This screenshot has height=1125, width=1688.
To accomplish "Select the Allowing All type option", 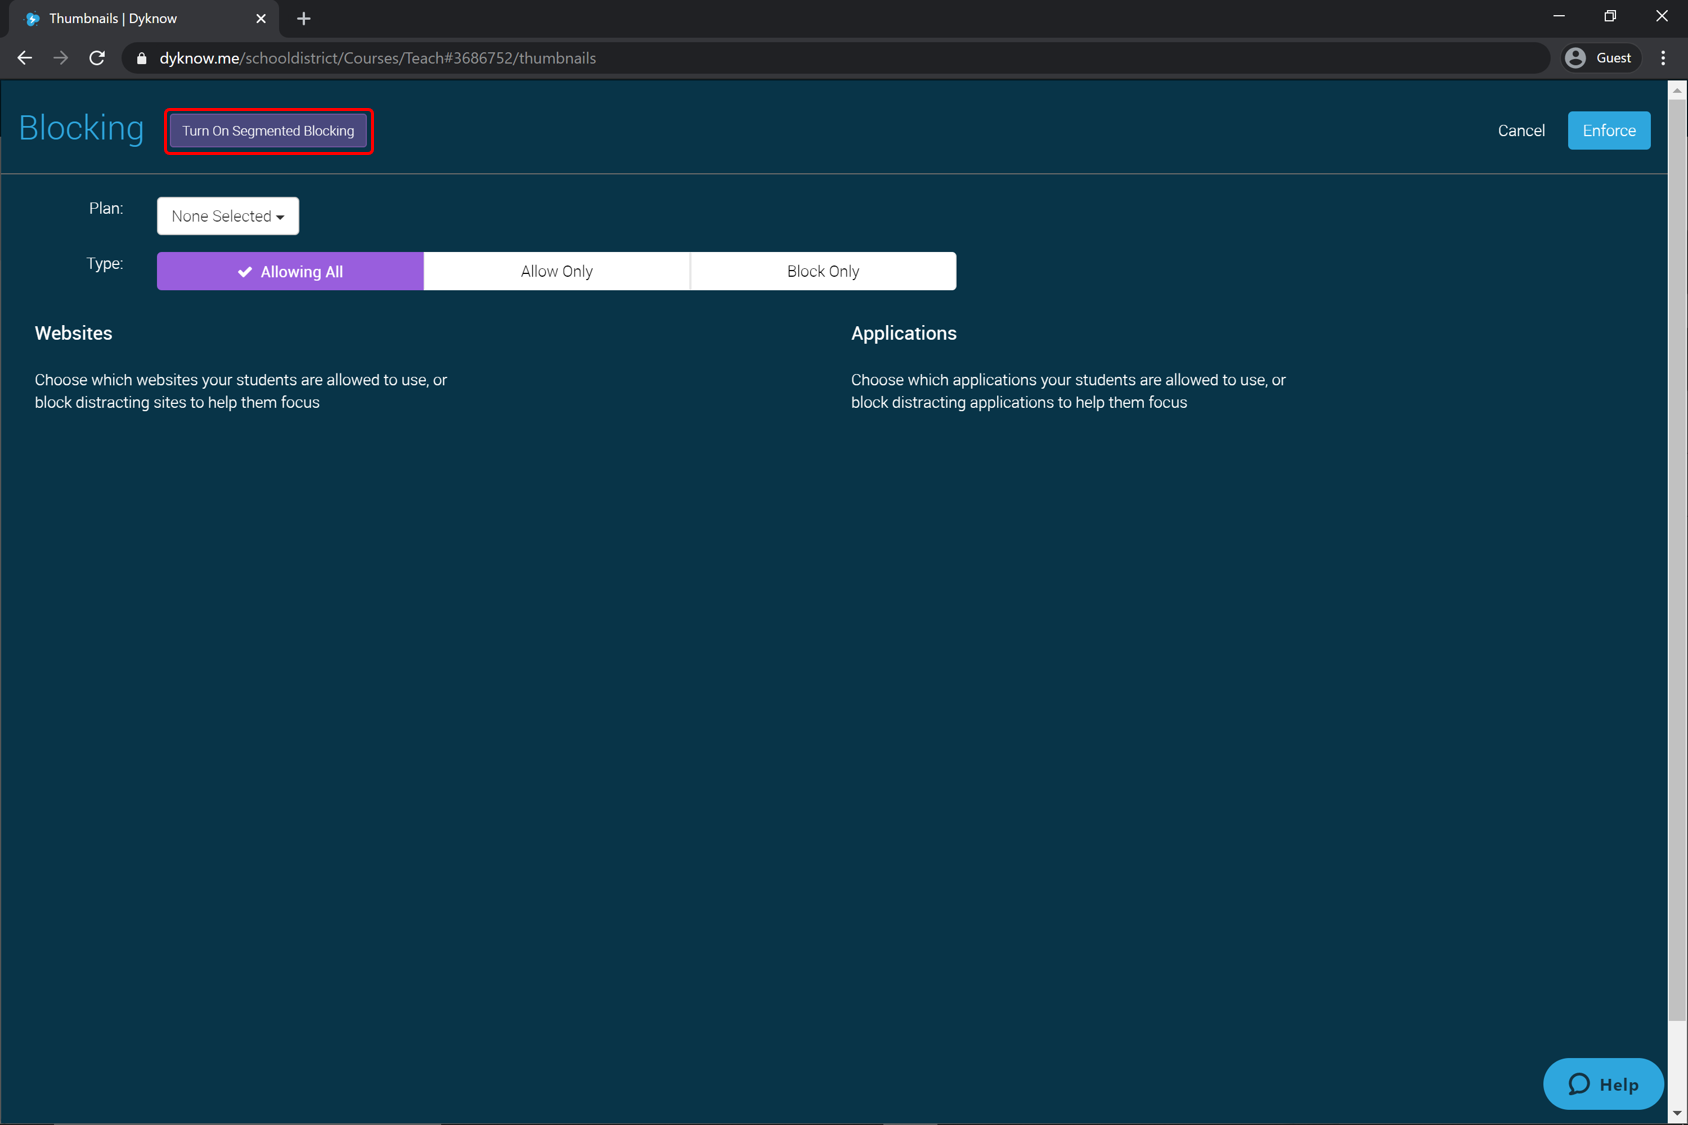I will point(290,271).
